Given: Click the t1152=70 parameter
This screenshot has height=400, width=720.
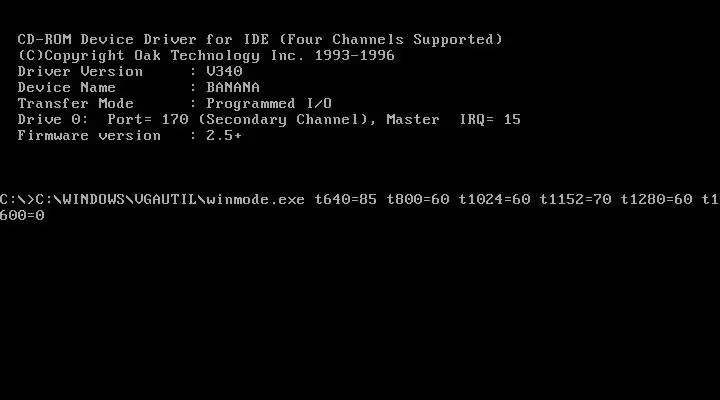Looking at the screenshot, I should coord(575,199).
